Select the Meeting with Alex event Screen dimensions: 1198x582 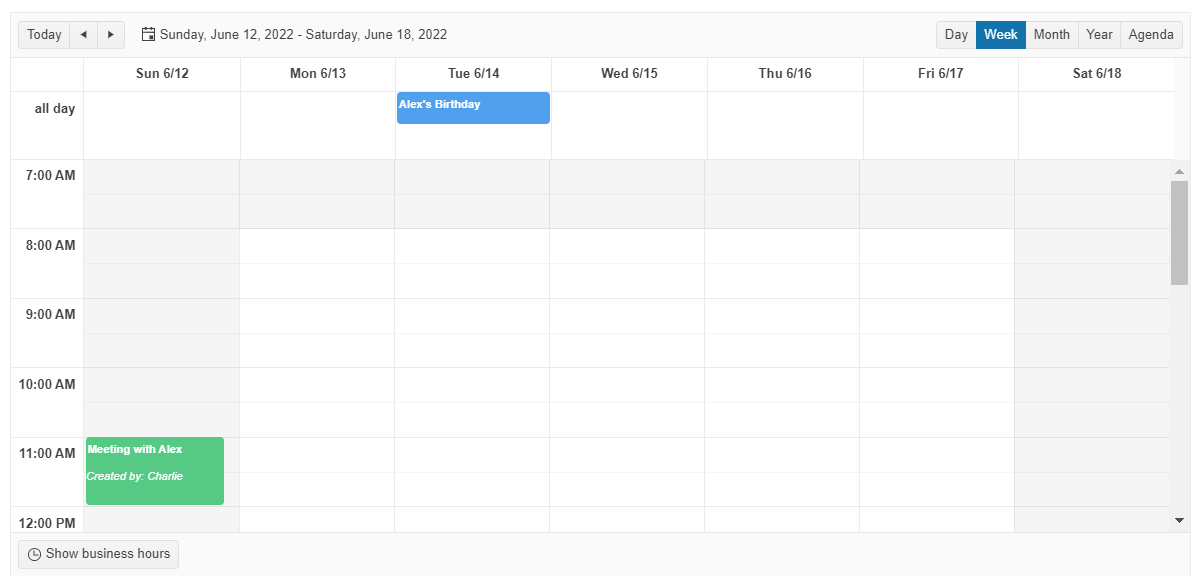(154, 470)
